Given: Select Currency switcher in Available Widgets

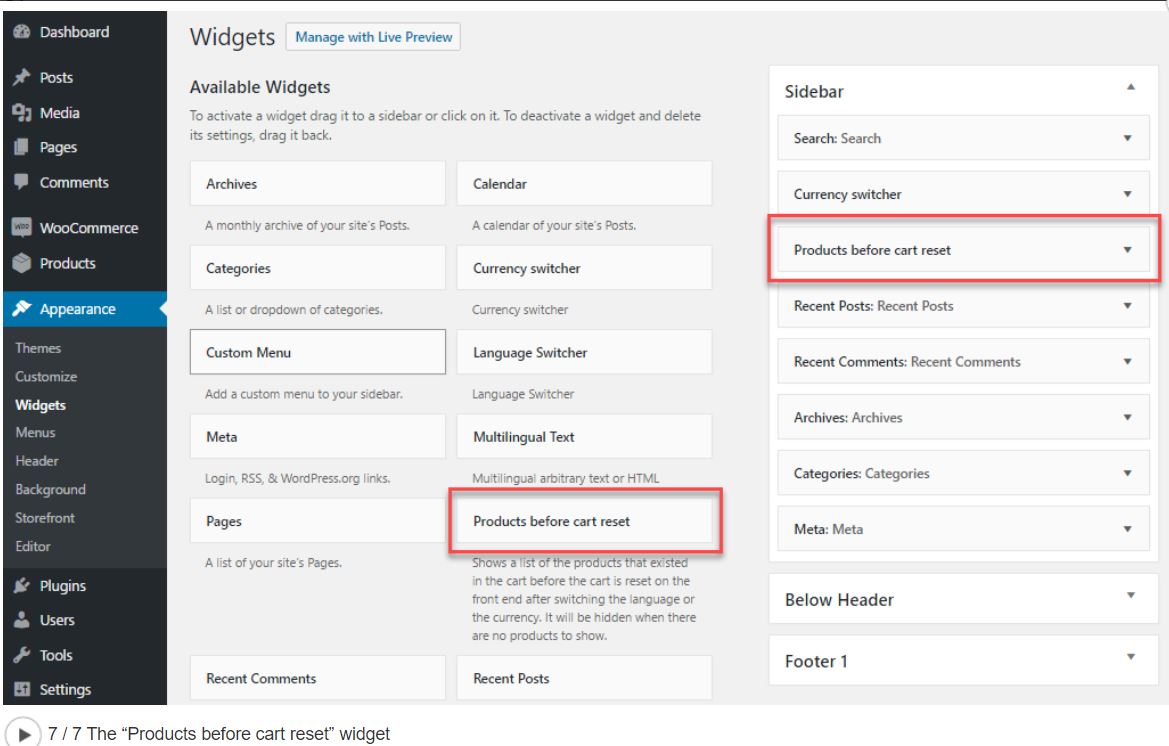Looking at the screenshot, I should click(584, 268).
